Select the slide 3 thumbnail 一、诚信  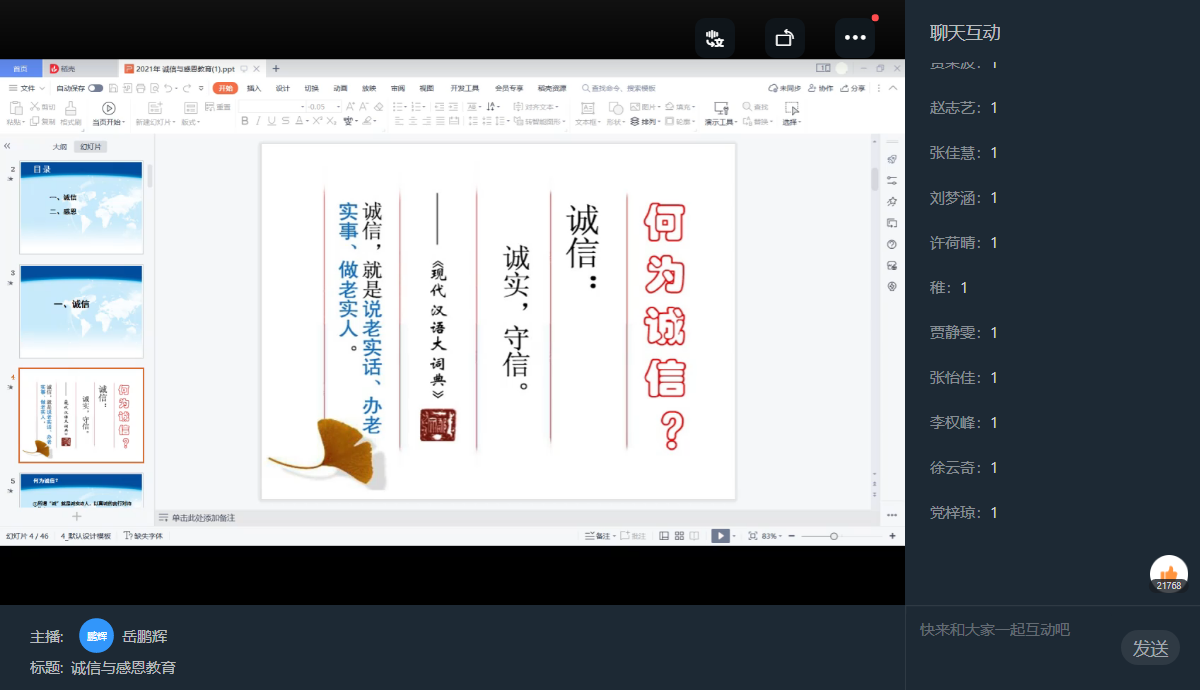click(x=81, y=311)
